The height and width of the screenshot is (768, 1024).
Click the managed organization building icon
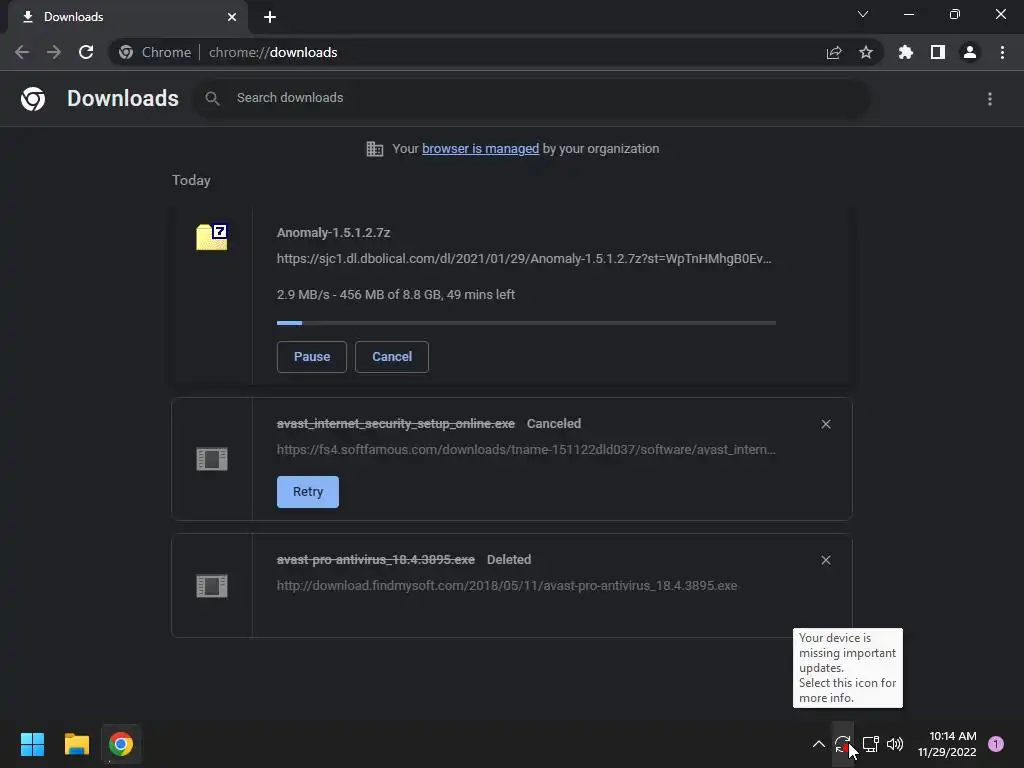(x=375, y=149)
